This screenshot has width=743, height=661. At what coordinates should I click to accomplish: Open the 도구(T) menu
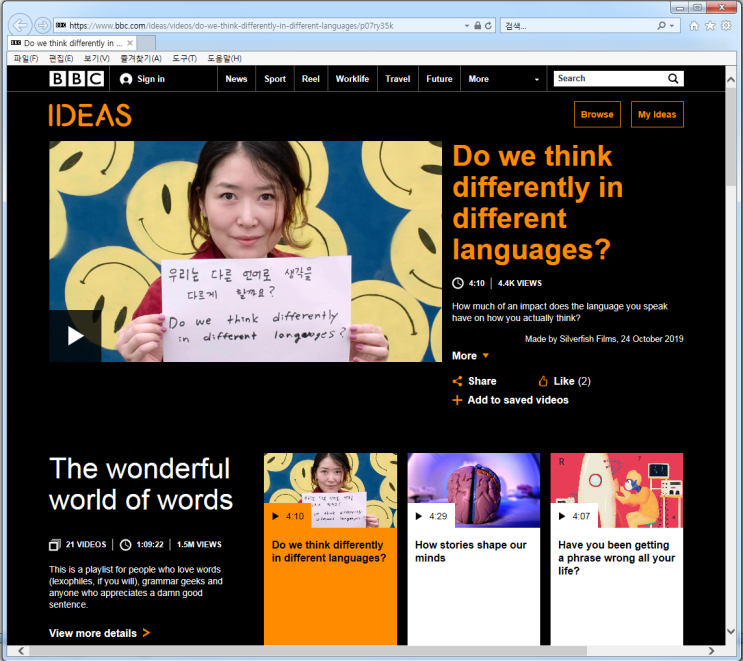184,58
